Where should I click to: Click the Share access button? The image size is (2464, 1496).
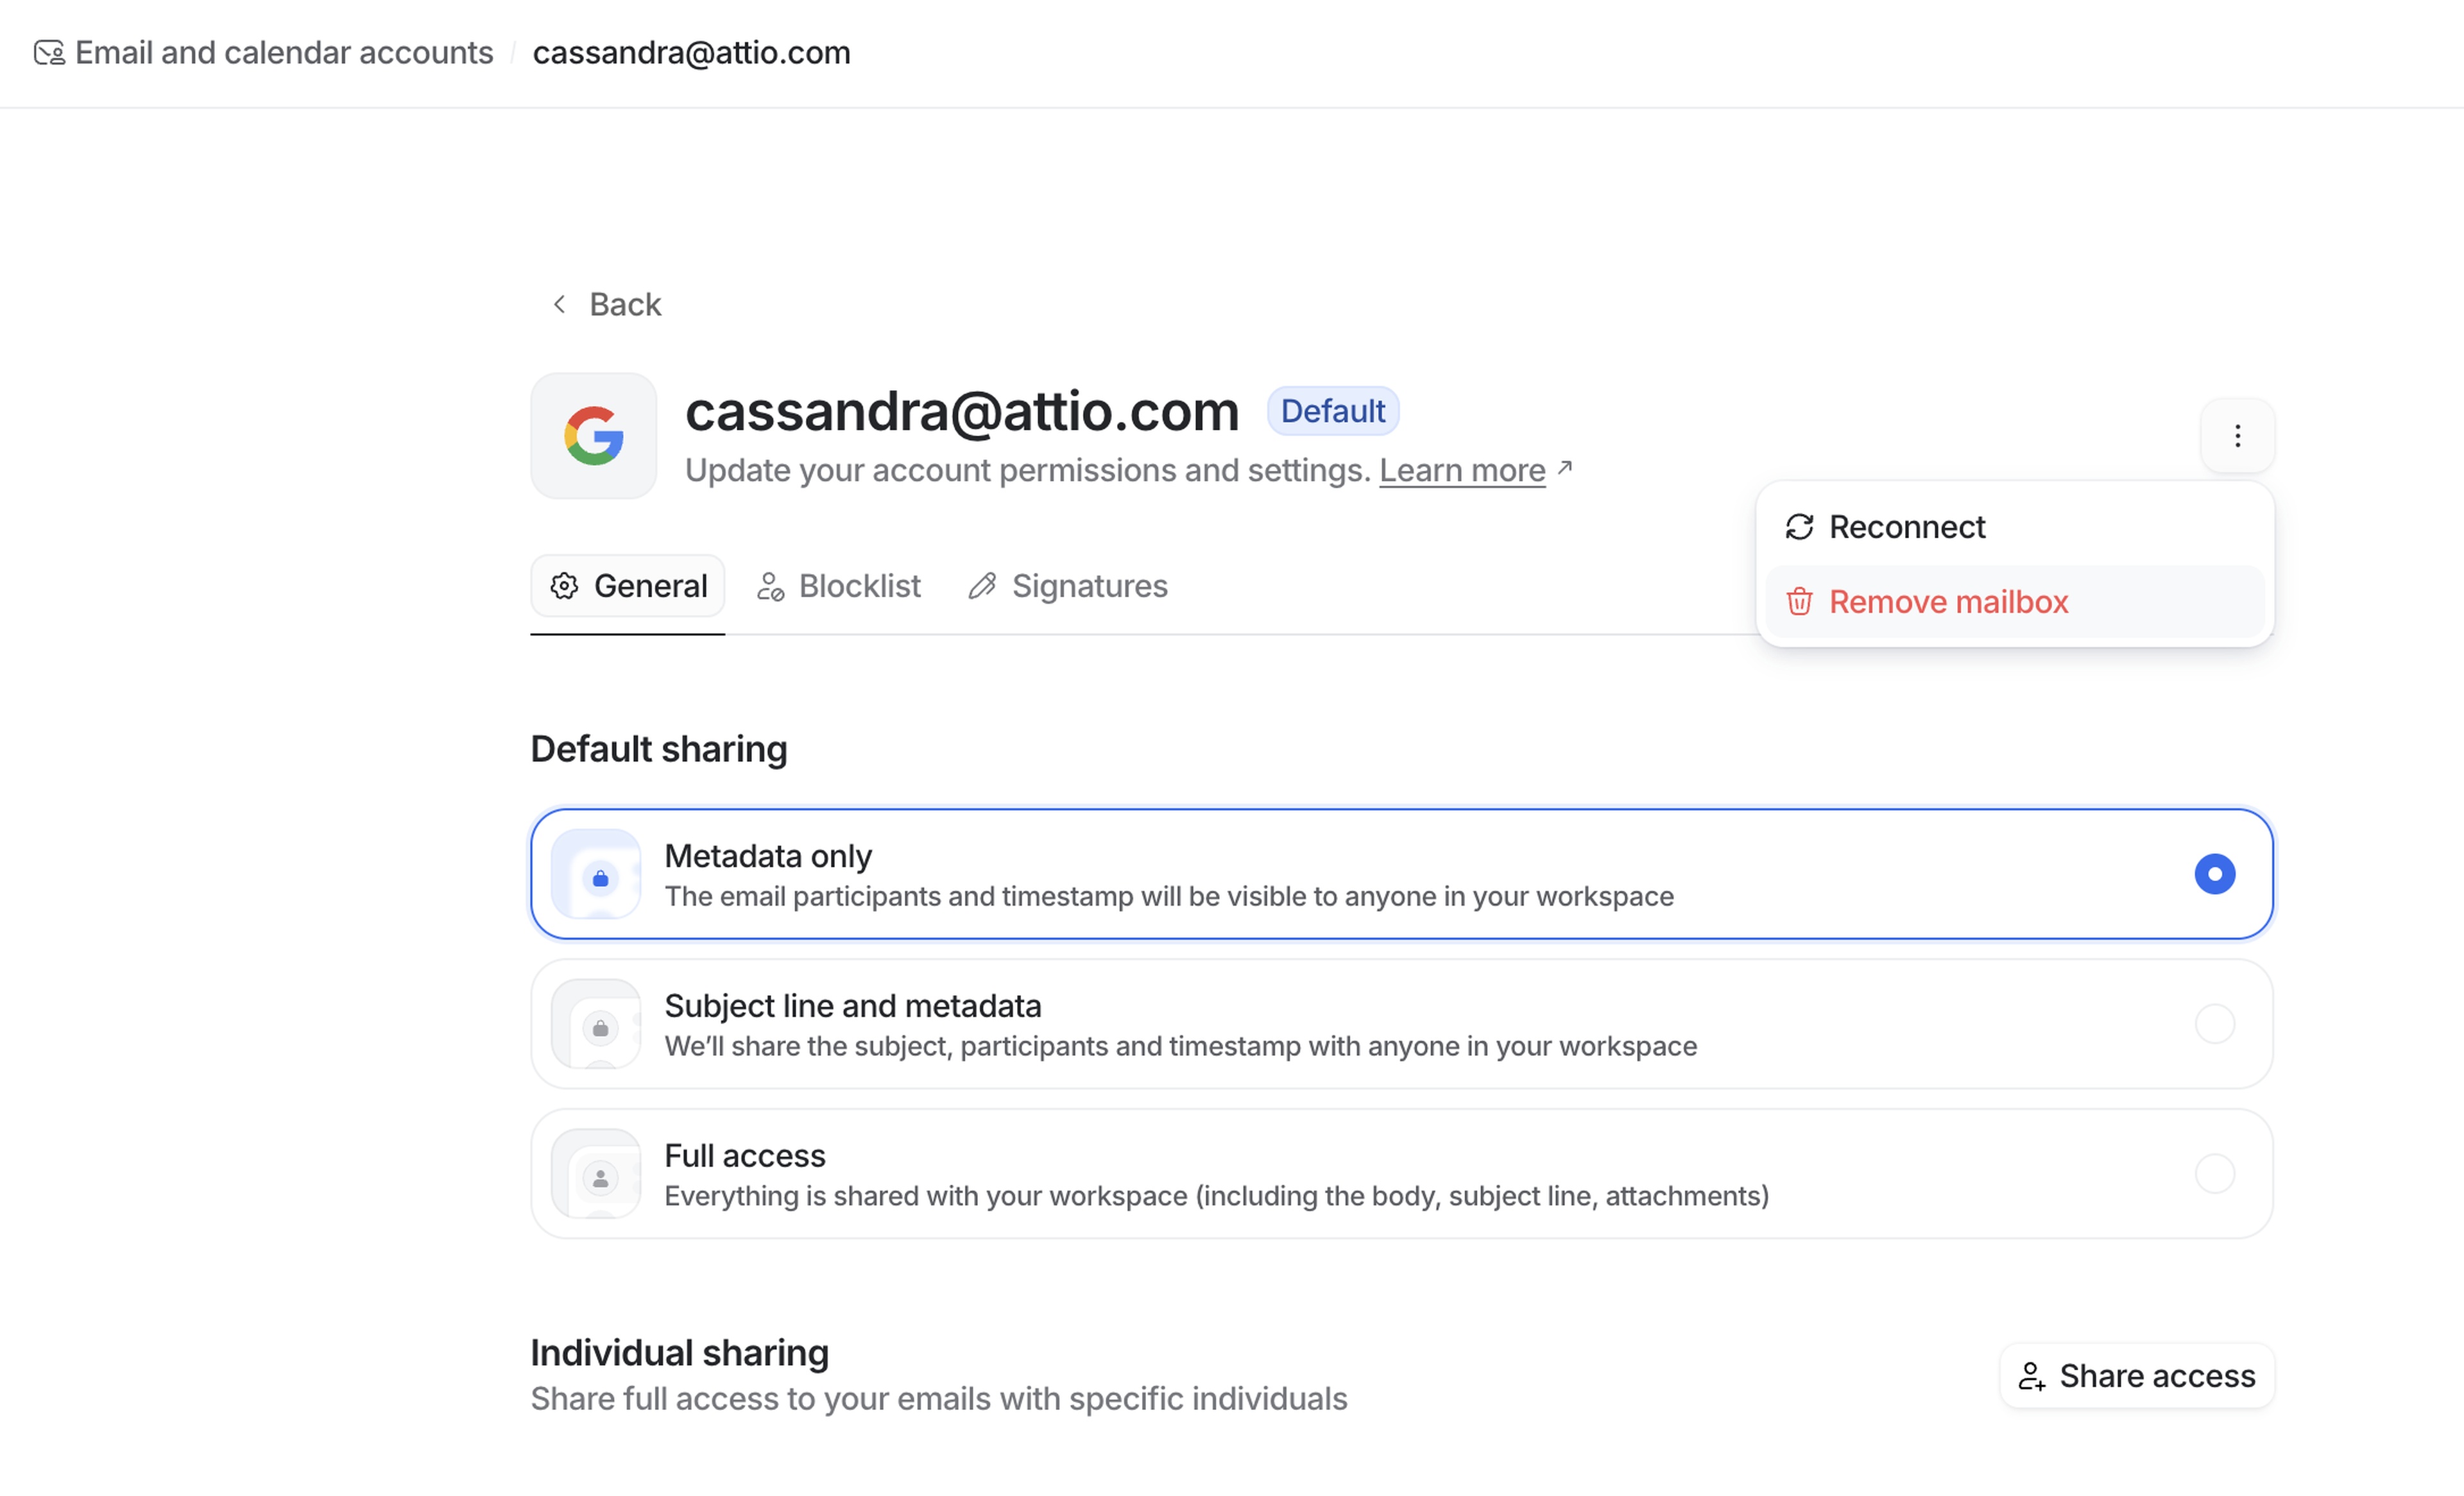(x=2136, y=1376)
